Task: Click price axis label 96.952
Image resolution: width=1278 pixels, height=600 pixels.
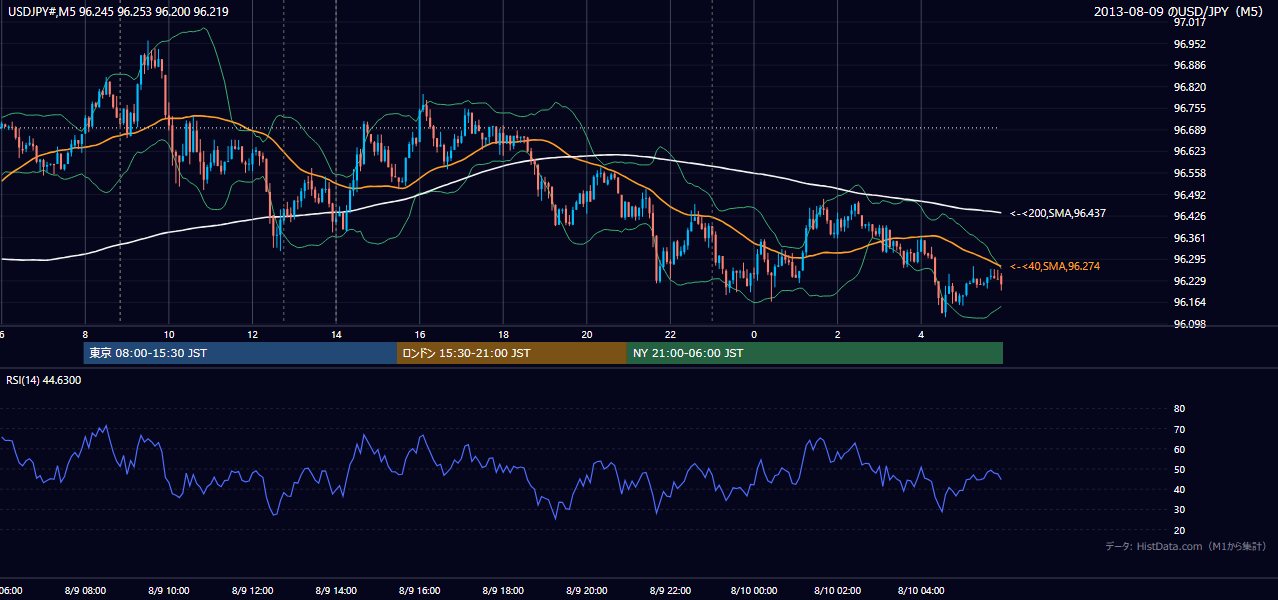Action: [1189, 44]
